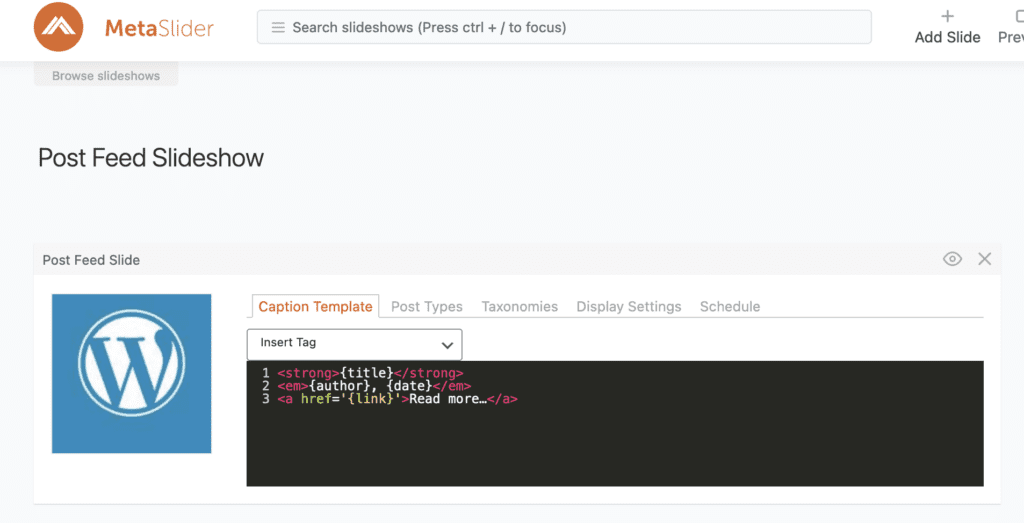Switch to the Caption Template tab
The height and width of the screenshot is (523, 1024).
point(315,307)
